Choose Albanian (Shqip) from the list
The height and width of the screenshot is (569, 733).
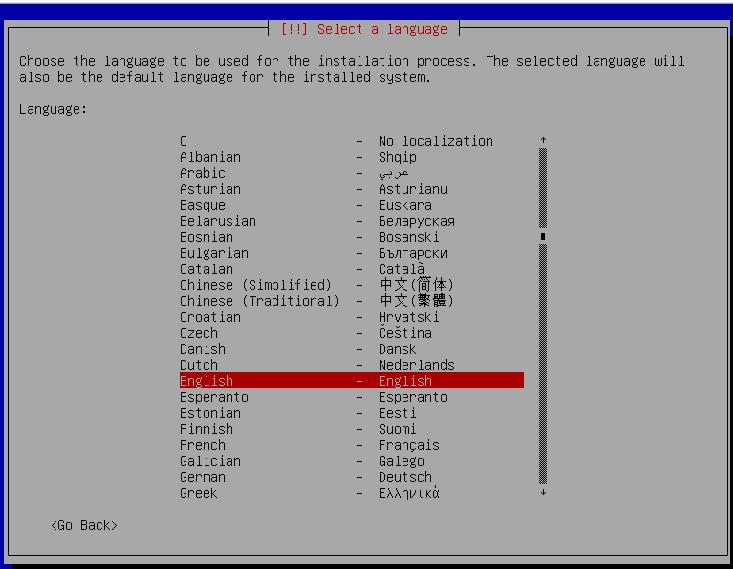[352, 157]
